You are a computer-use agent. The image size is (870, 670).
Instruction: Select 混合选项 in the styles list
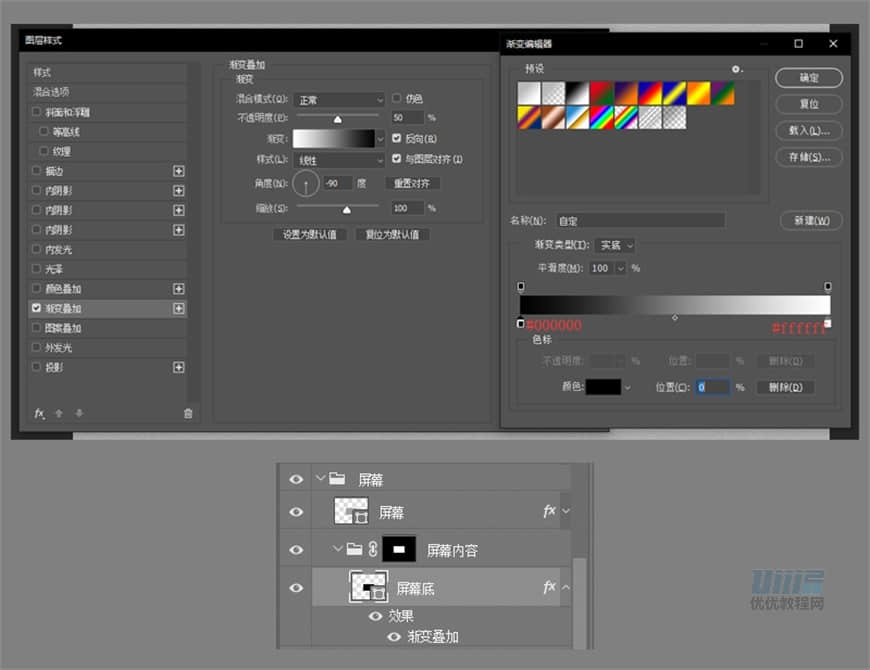coord(52,92)
